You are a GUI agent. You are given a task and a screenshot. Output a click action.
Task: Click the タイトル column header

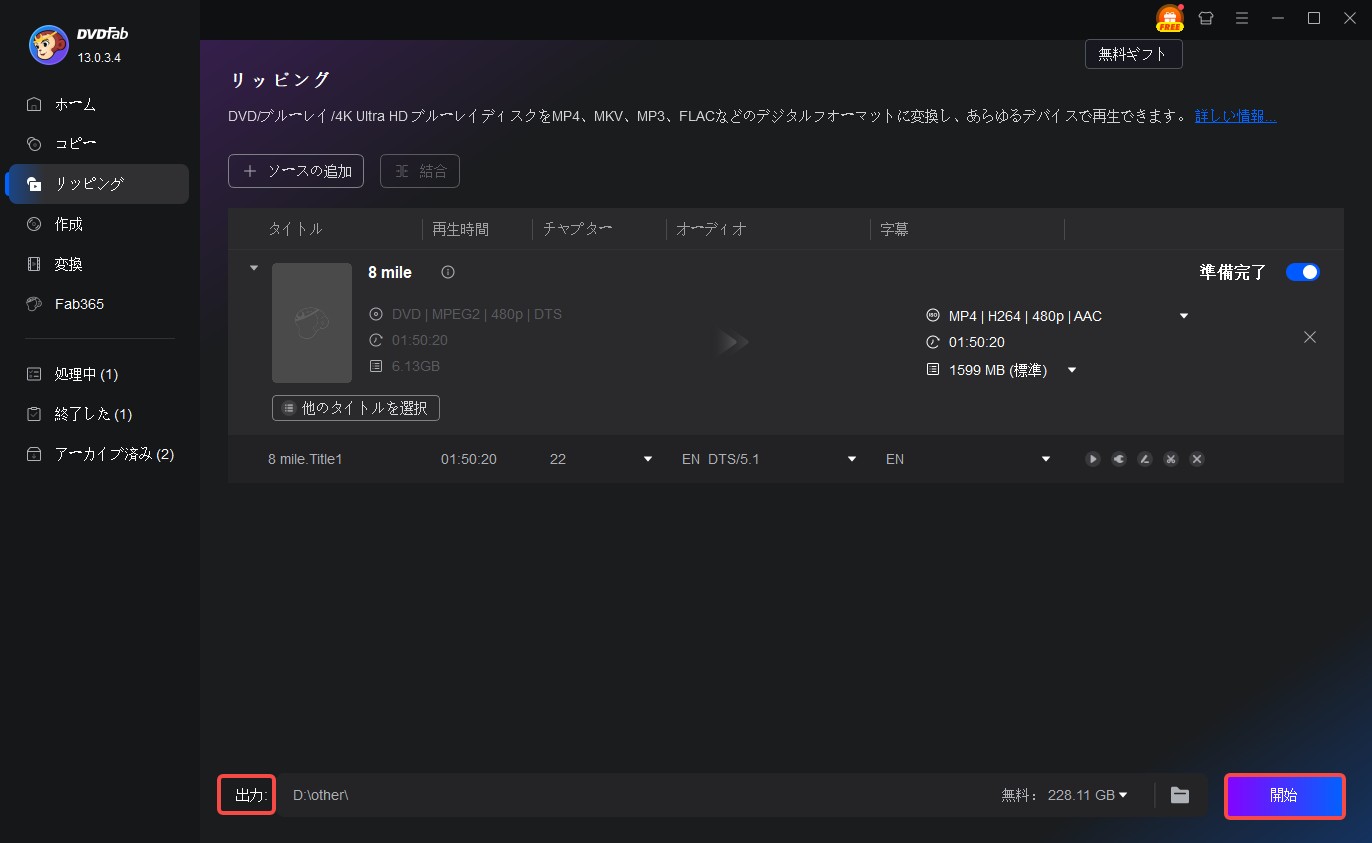(295, 229)
